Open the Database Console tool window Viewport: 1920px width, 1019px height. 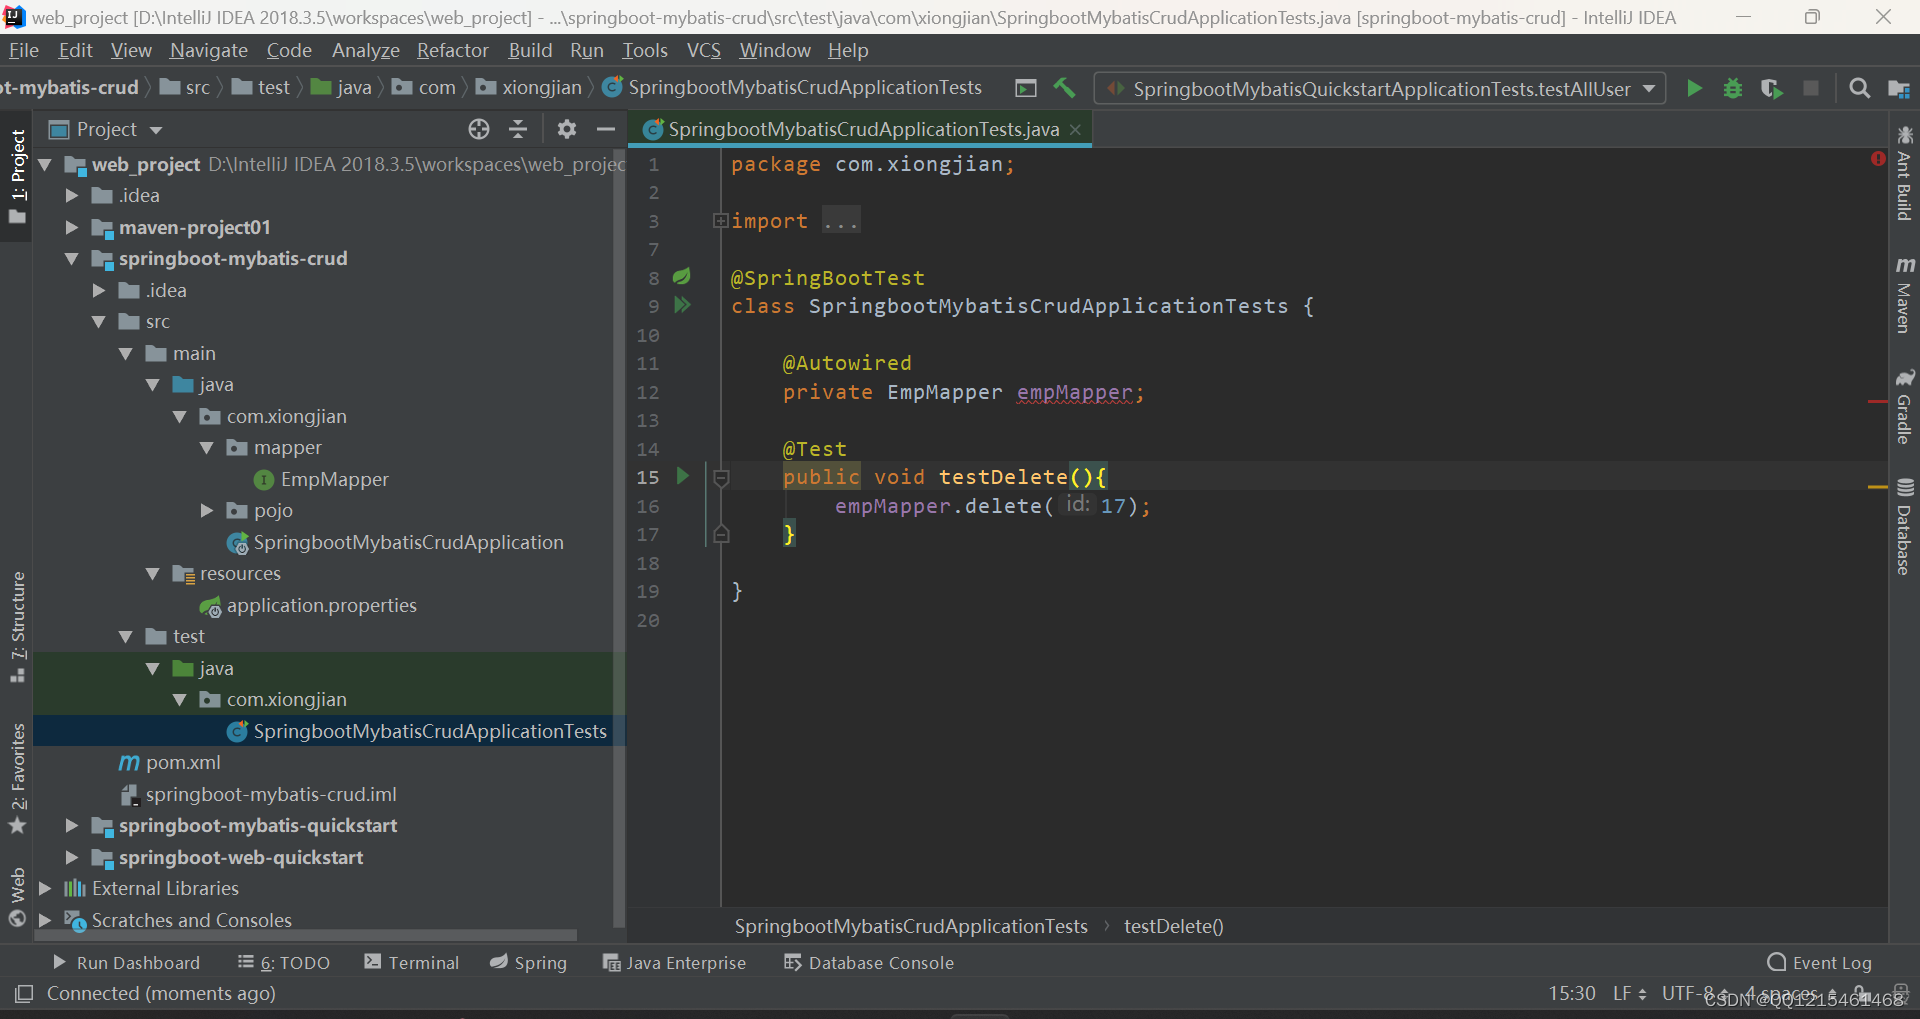pos(869,962)
